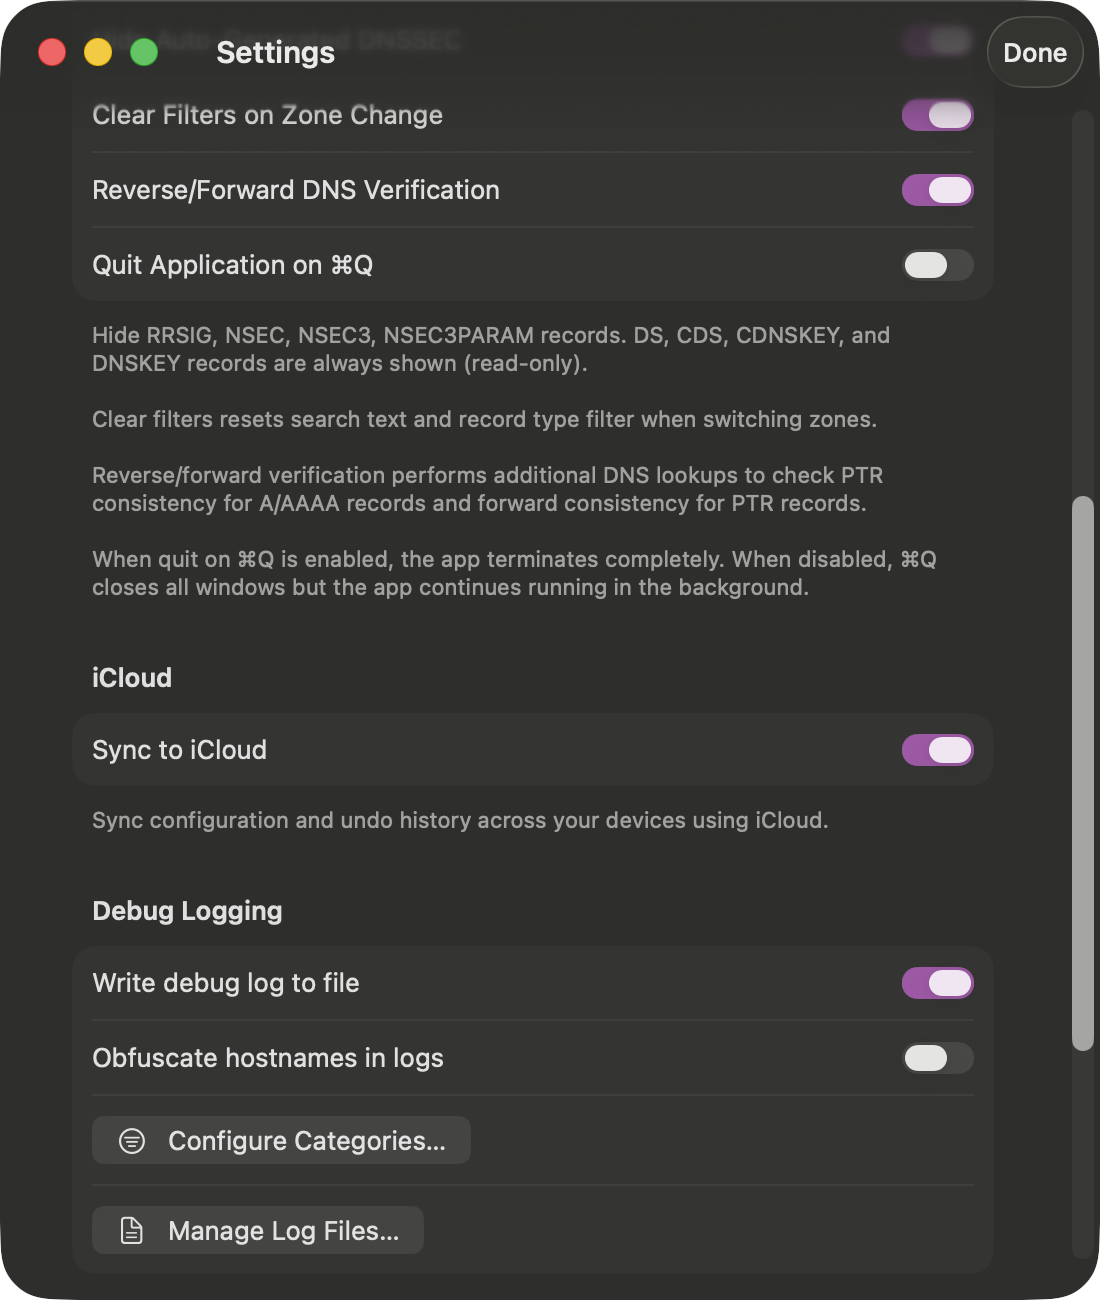Disable Clear Filters on Zone Change

pyautogui.click(x=937, y=115)
